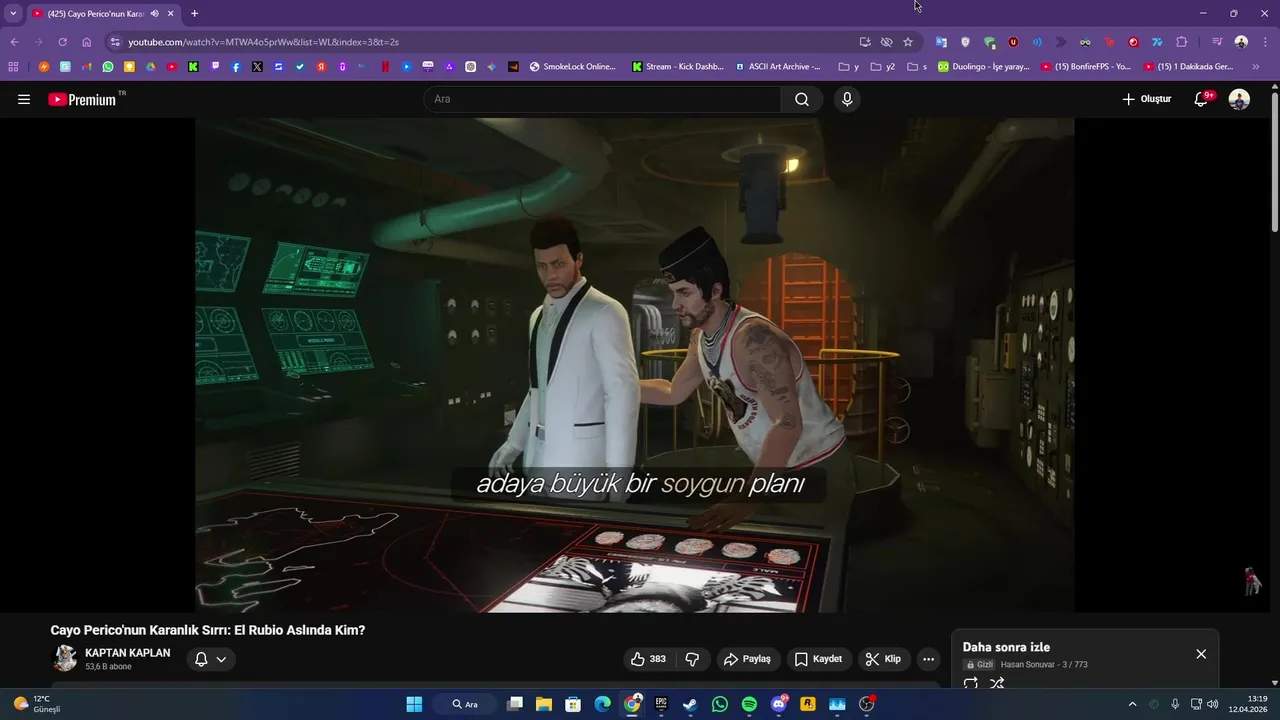Open Stream - Kick Dashboard bookmark
This screenshot has width=1280, height=720.
(678, 67)
